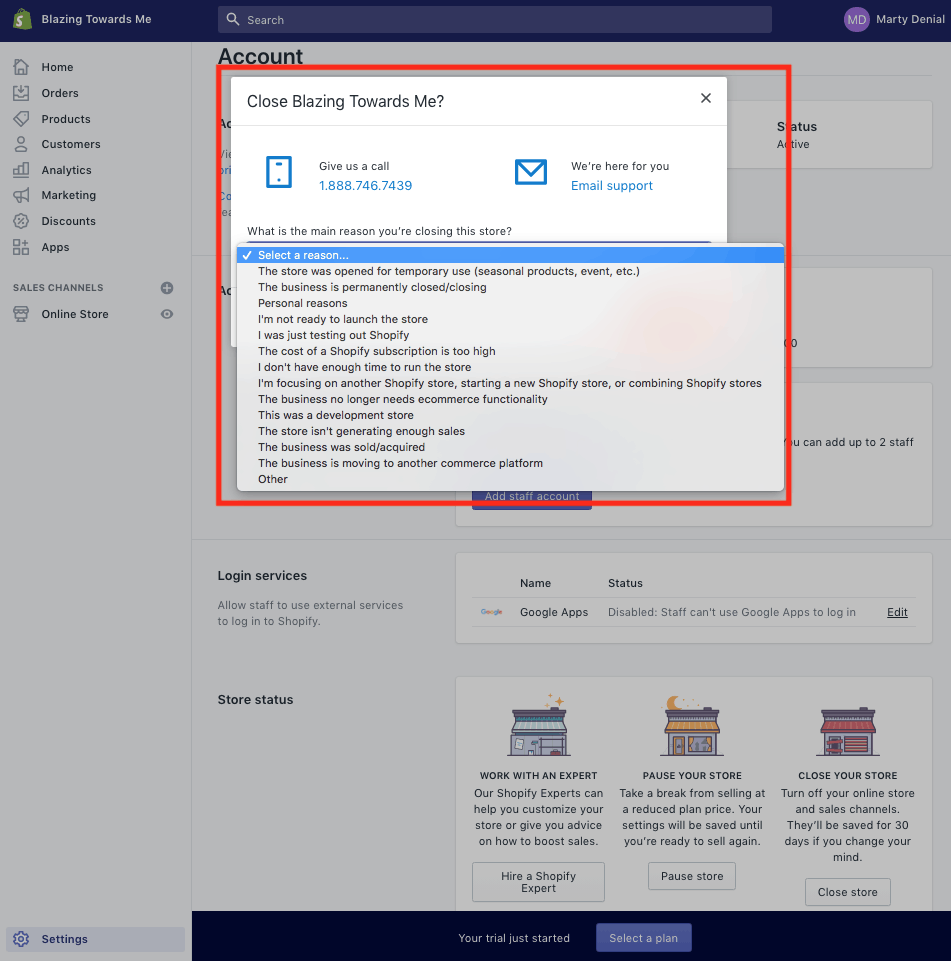Select 'The cost of a Shopify subscription is too high'
Viewport: 951px width, 961px height.
(x=510, y=351)
